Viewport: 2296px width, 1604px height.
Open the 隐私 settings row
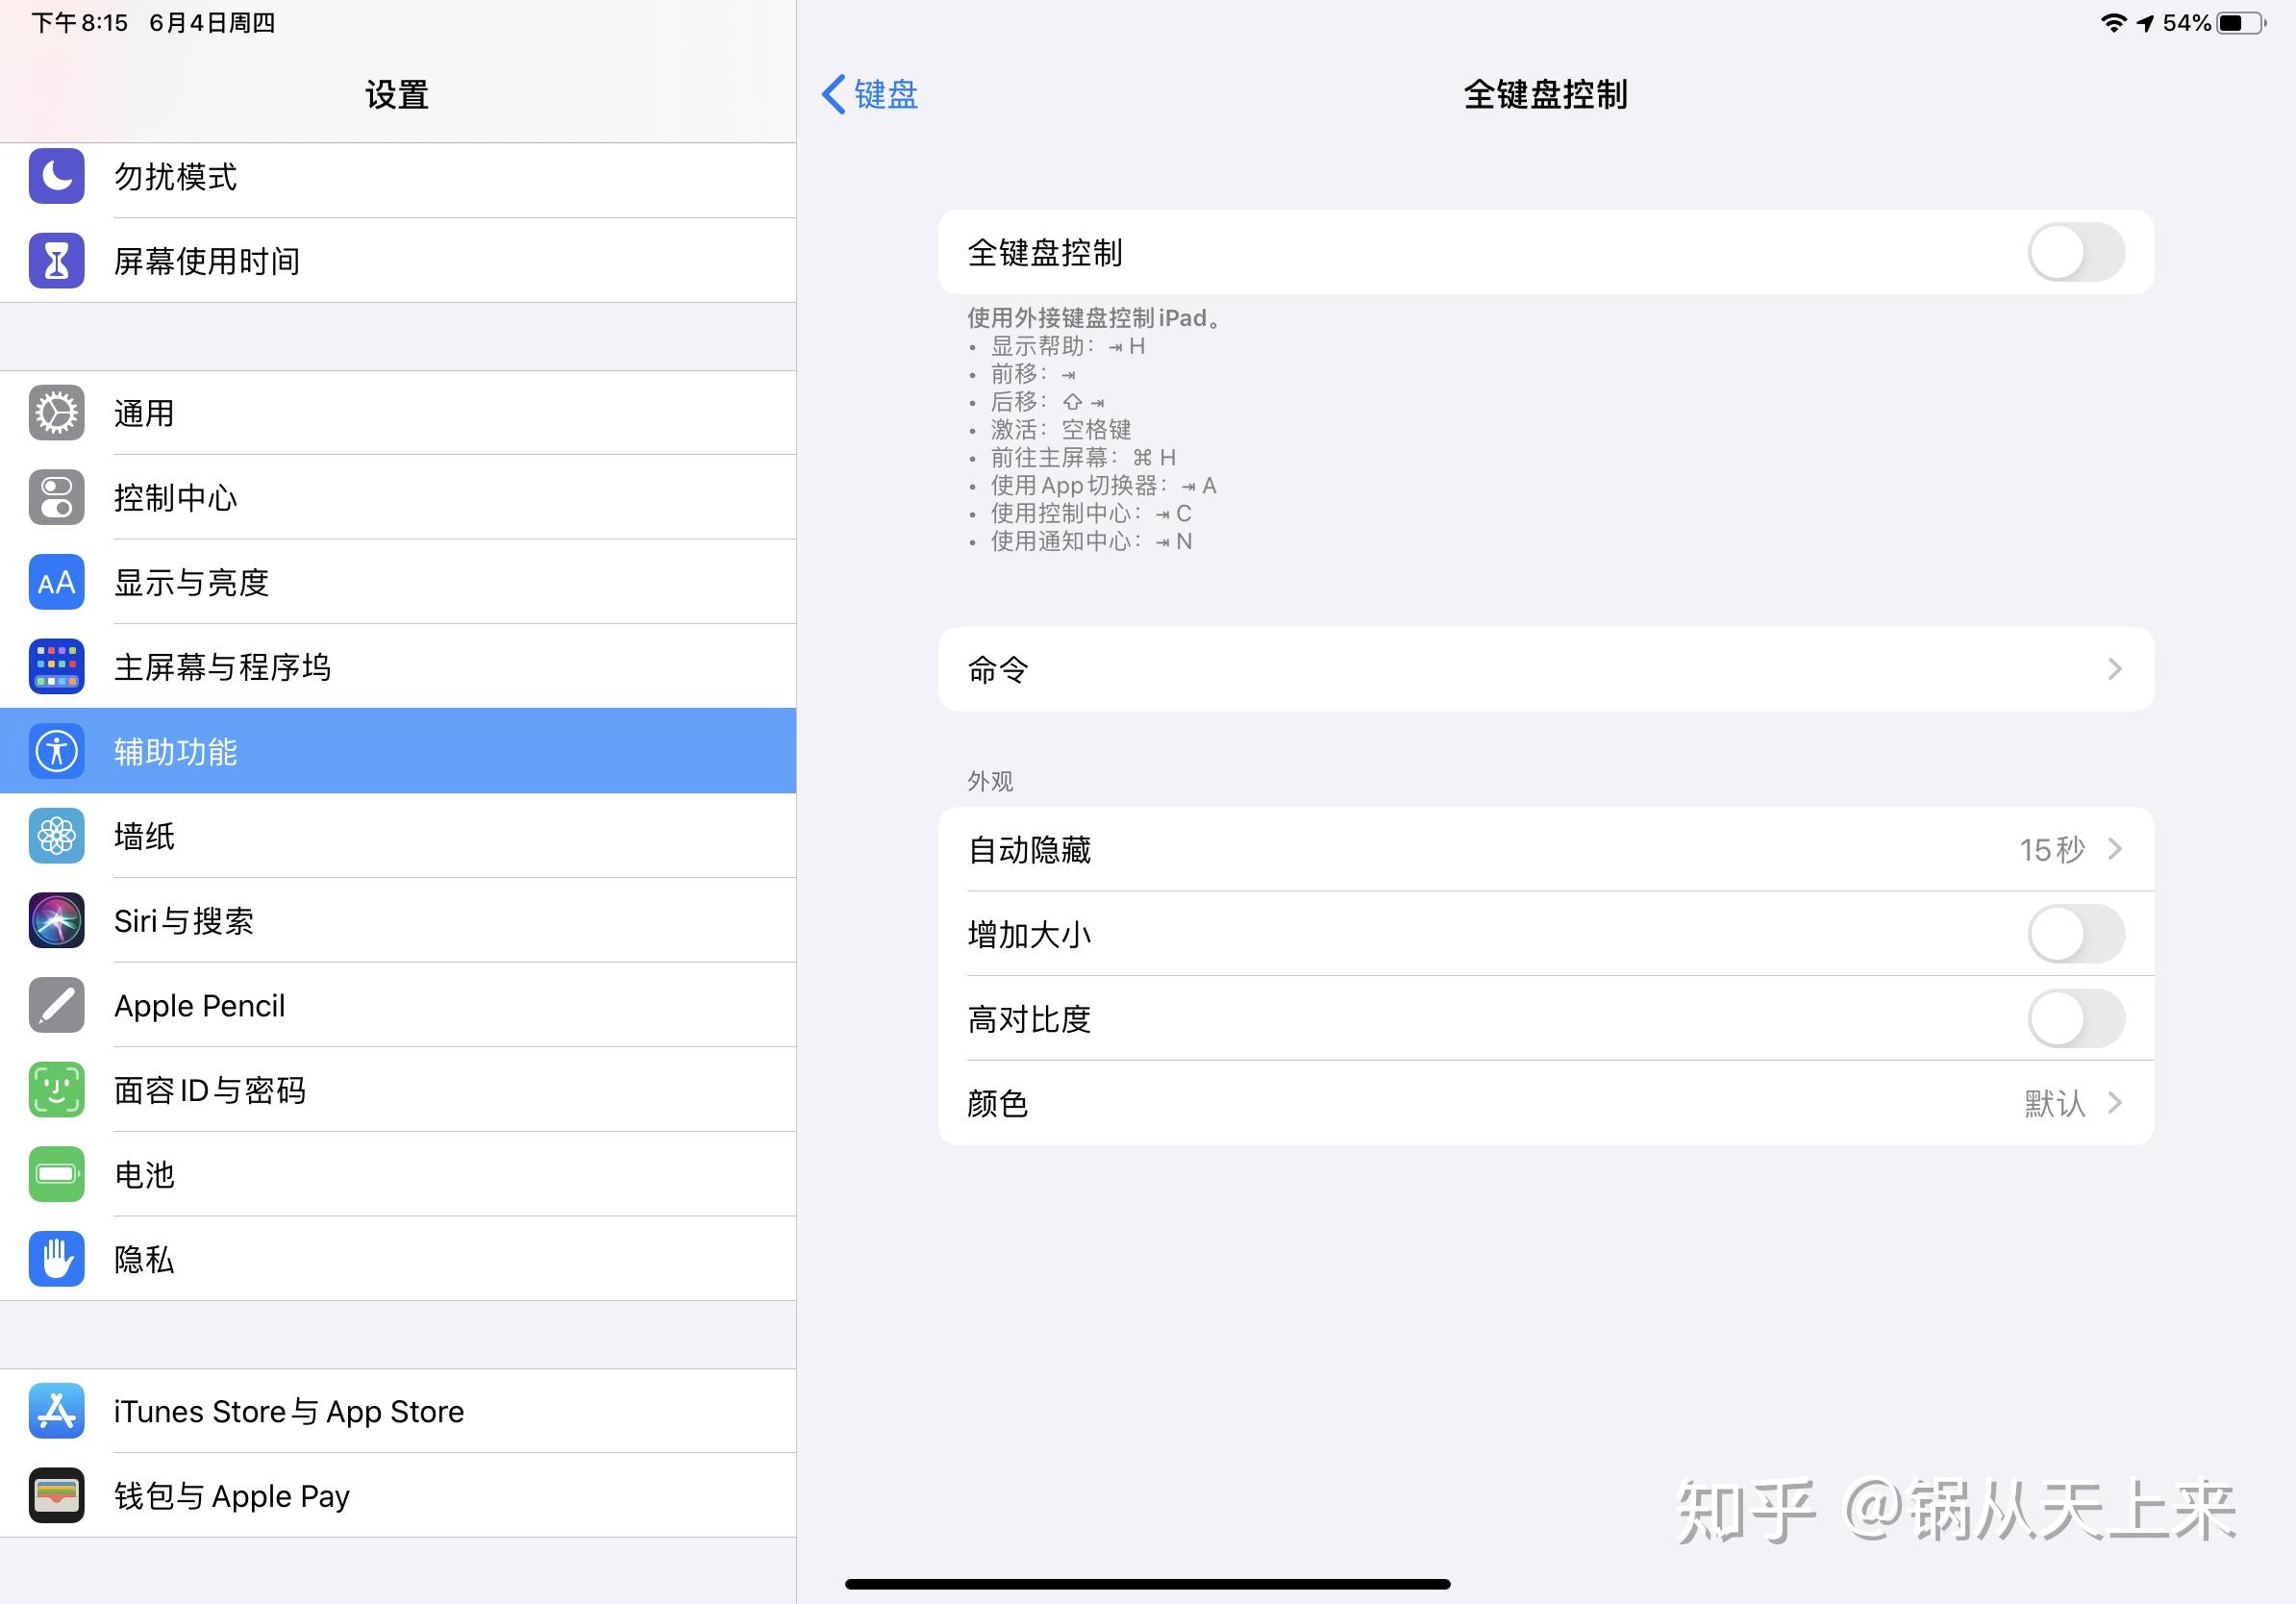click(398, 1259)
